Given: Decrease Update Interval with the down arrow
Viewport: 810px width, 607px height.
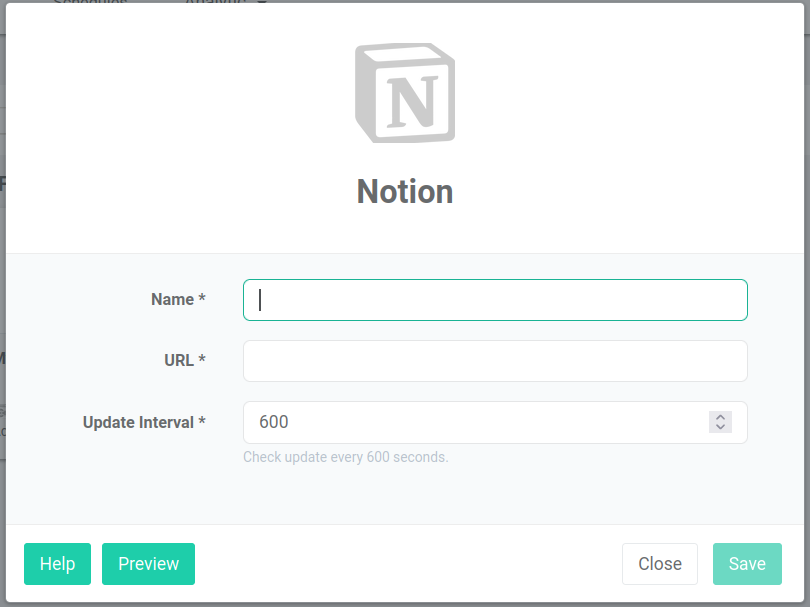Looking at the screenshot, I should (721, 427).
